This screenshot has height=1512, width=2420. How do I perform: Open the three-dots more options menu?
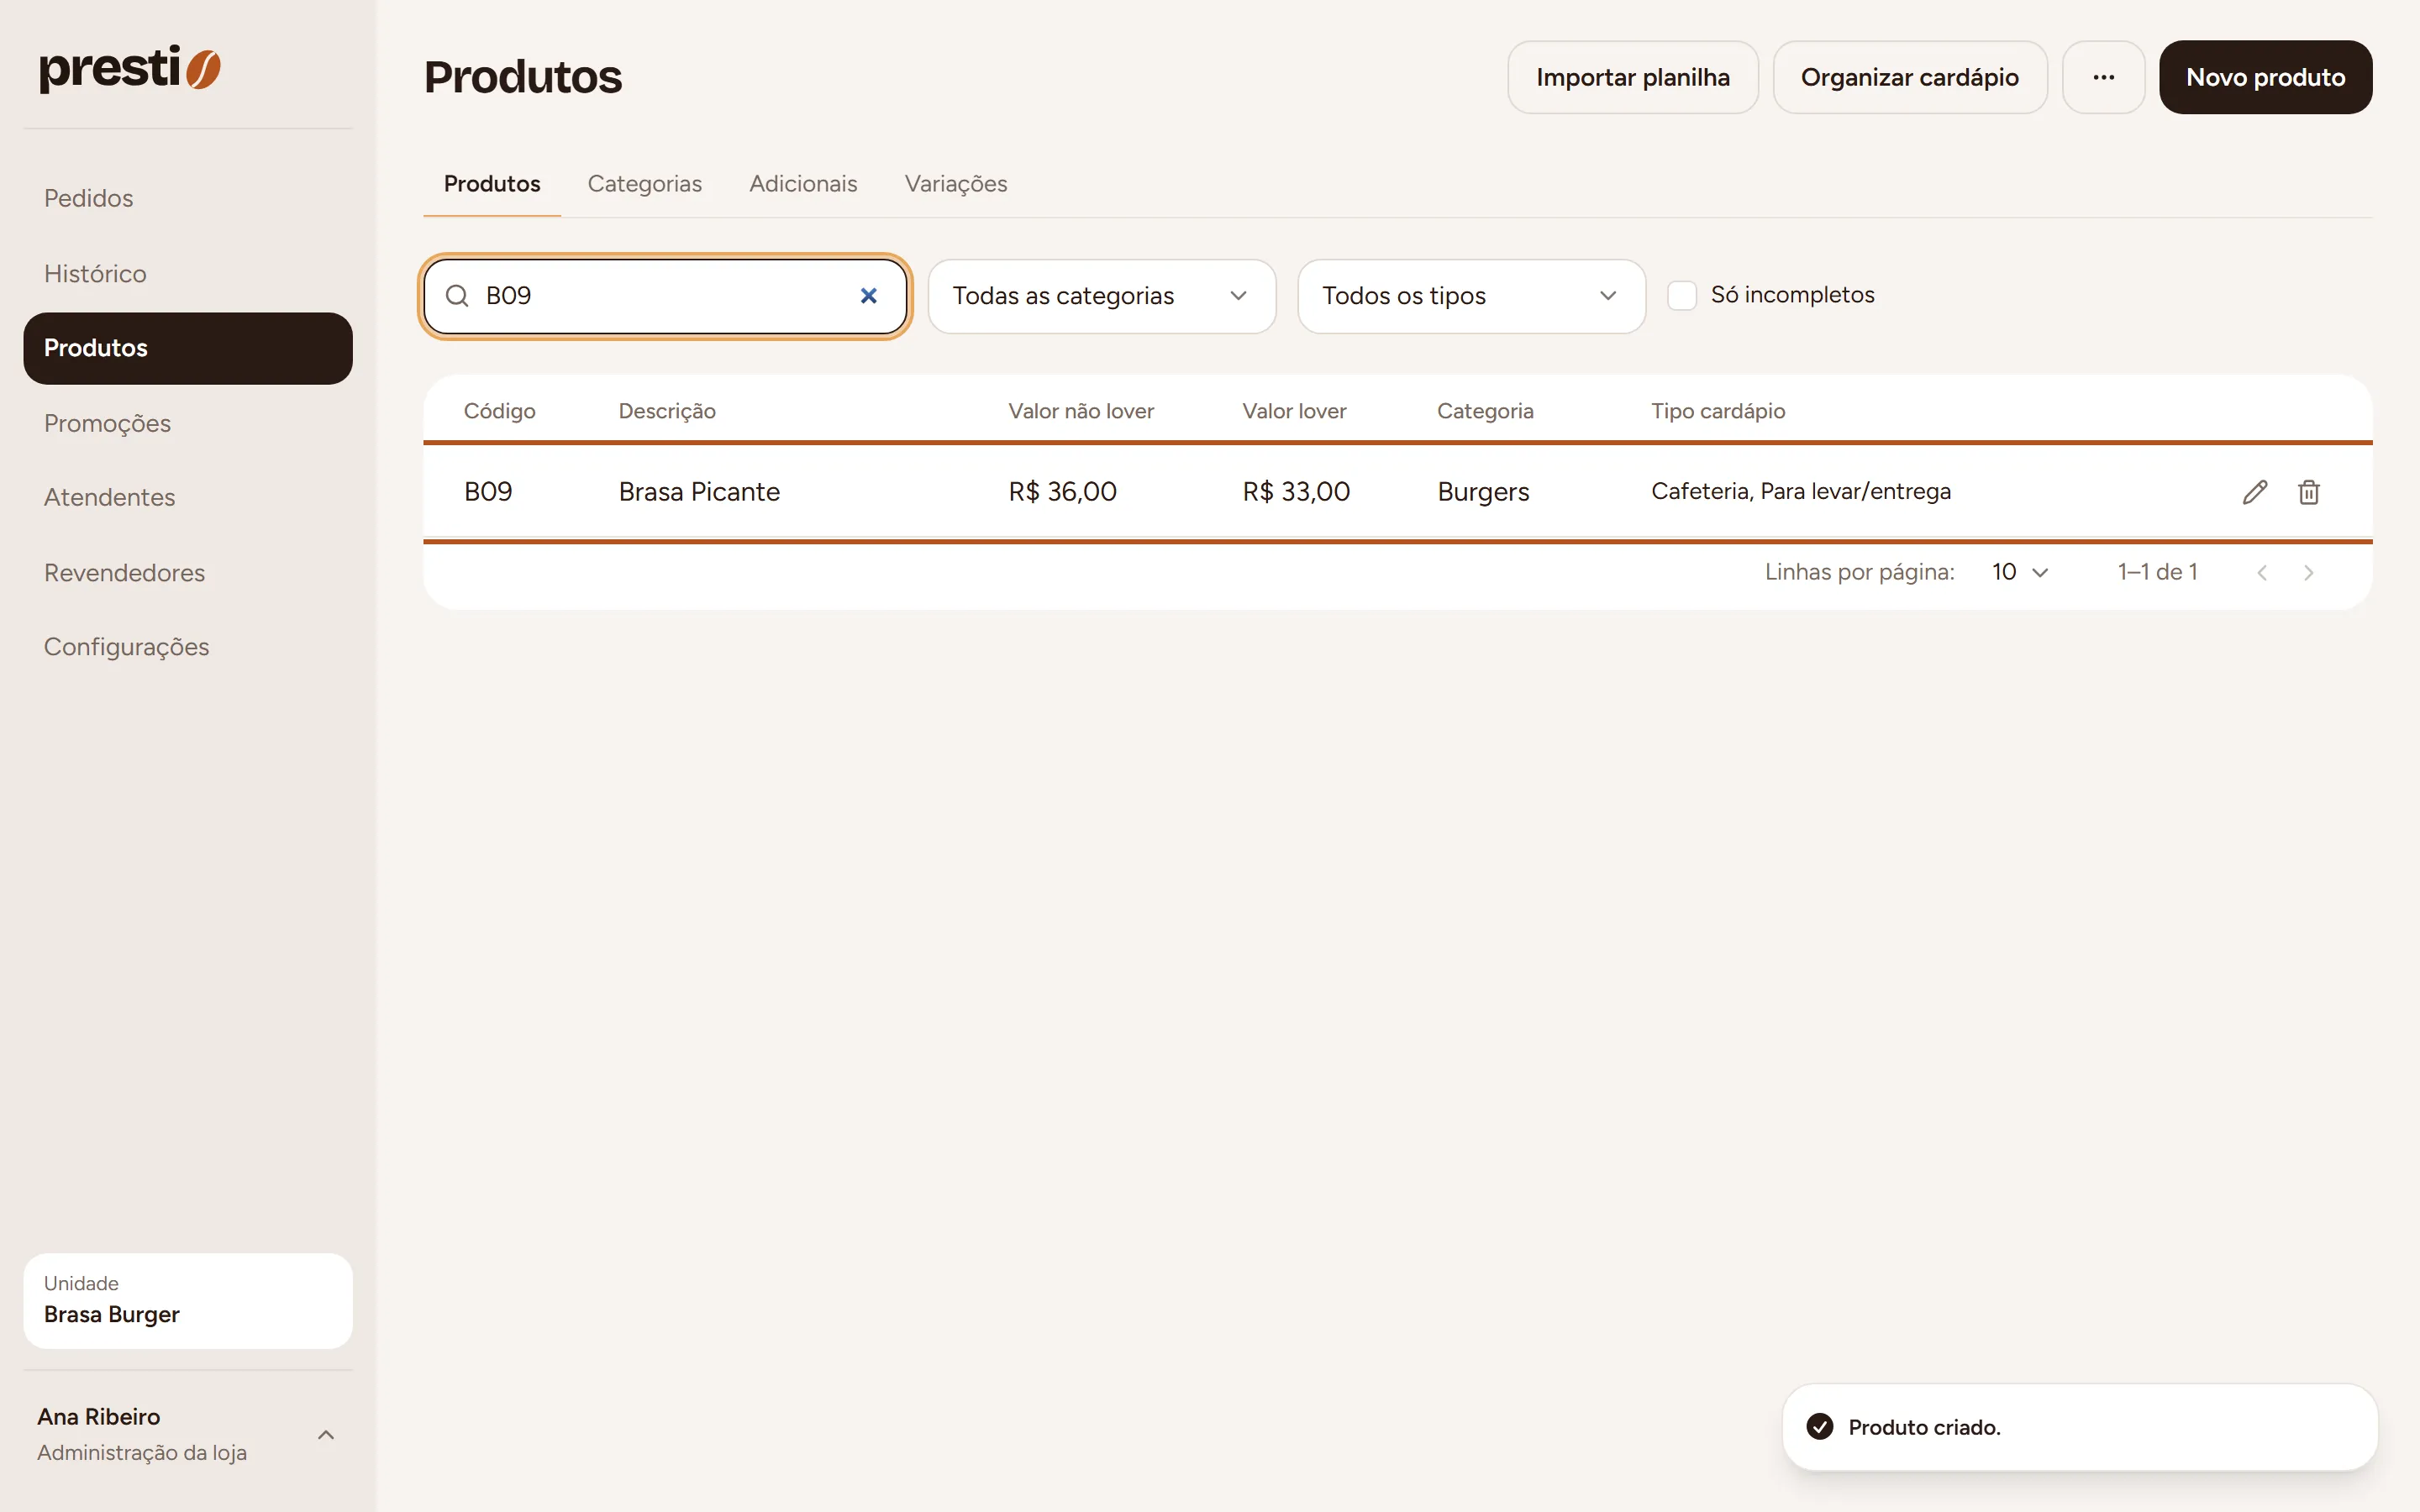pyautogui.click(x=2103, y=77)
